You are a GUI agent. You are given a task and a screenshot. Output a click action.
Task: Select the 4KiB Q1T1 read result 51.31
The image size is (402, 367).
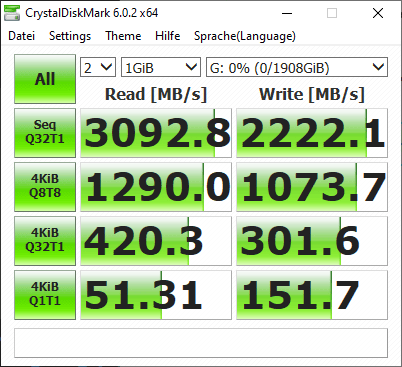(x=156, y=295)
